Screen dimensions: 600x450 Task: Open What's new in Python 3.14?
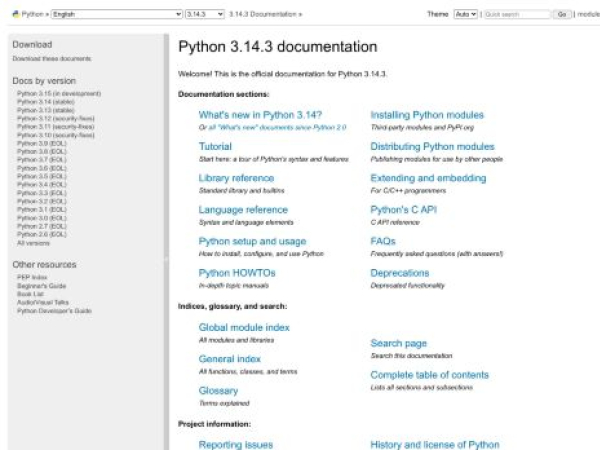[x=260, y=115]
